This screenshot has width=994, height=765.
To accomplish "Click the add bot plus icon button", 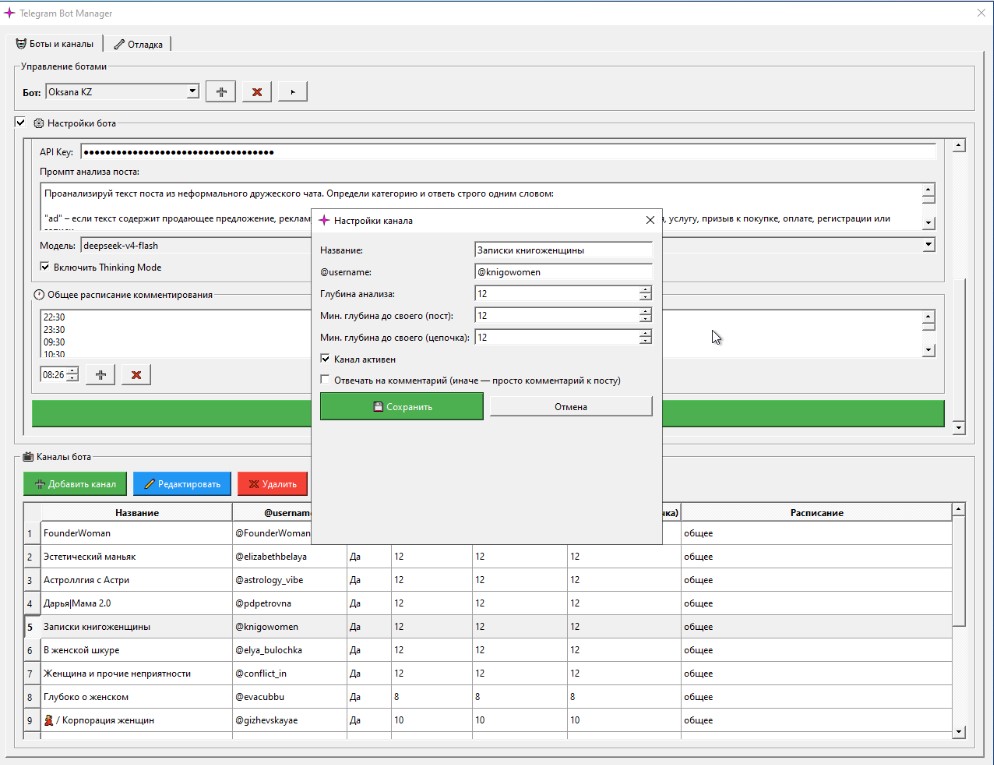I will click(221, 92).
